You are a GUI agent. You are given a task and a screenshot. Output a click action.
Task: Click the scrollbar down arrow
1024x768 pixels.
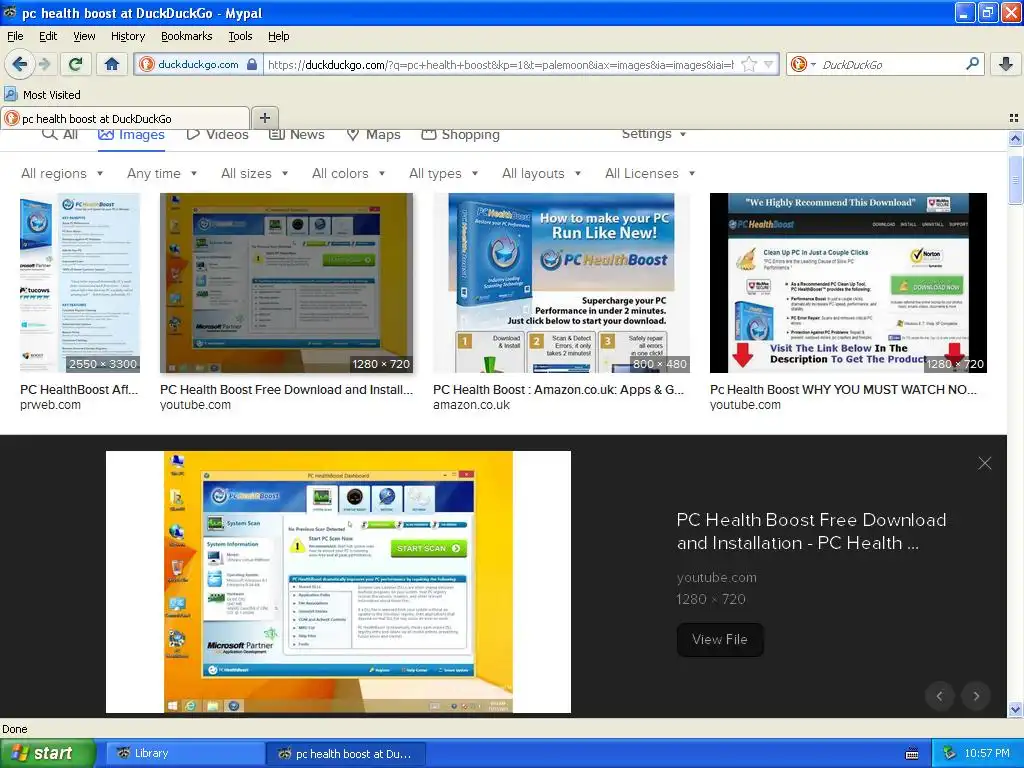pos(1015,710)
